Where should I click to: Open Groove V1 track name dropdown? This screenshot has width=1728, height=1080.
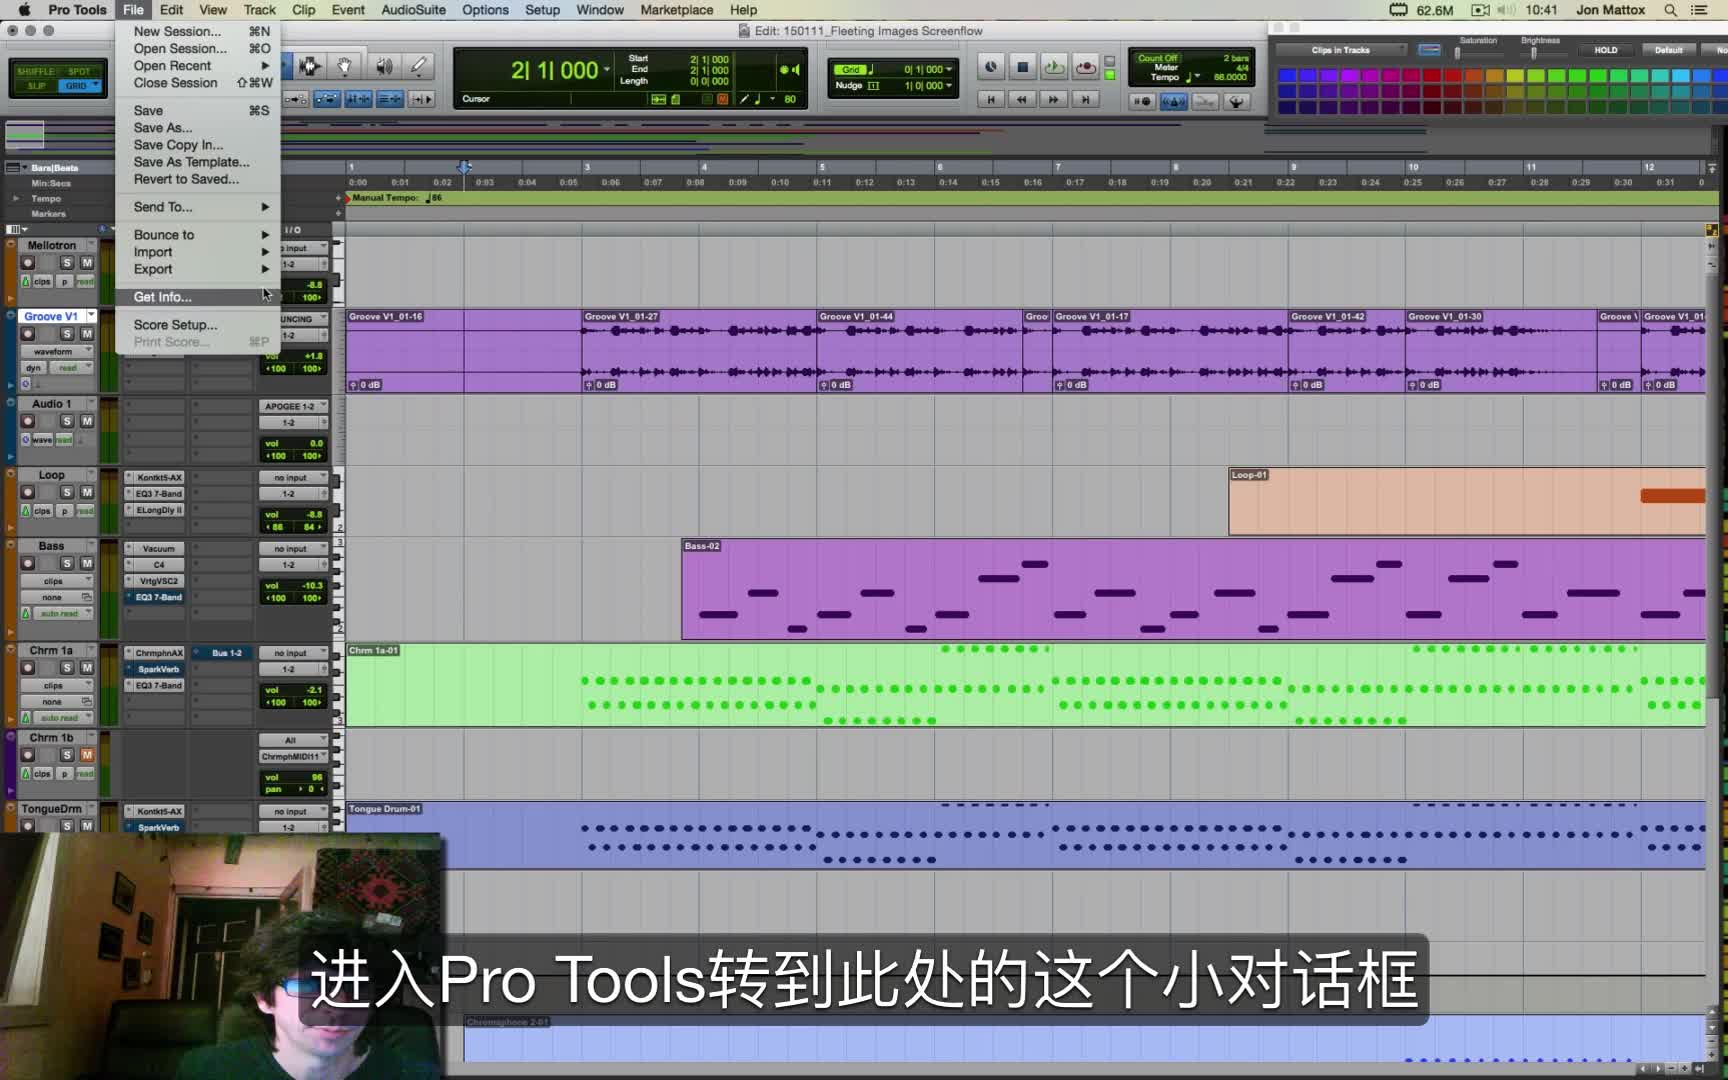point(91,316)
